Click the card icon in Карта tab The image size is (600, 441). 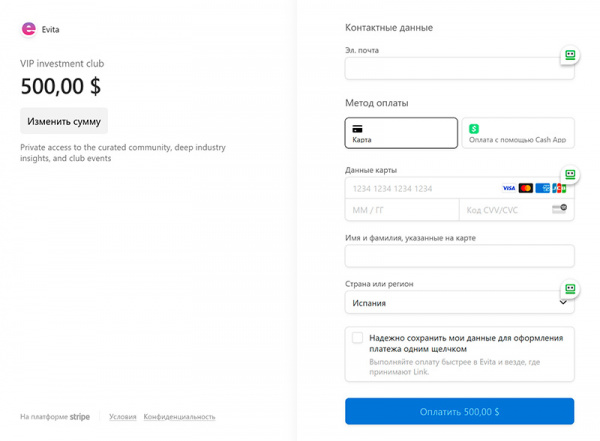(x=357, y=128)
